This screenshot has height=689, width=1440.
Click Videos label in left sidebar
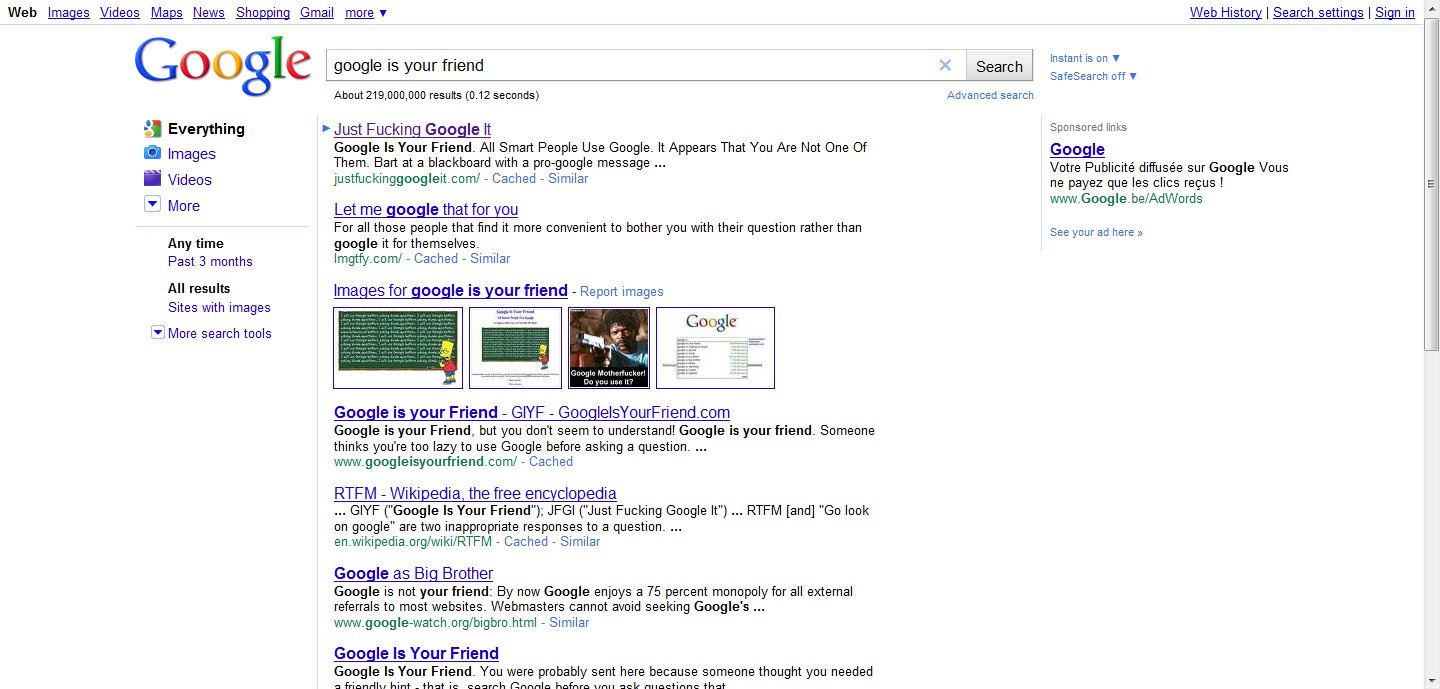tap(190, 180)
